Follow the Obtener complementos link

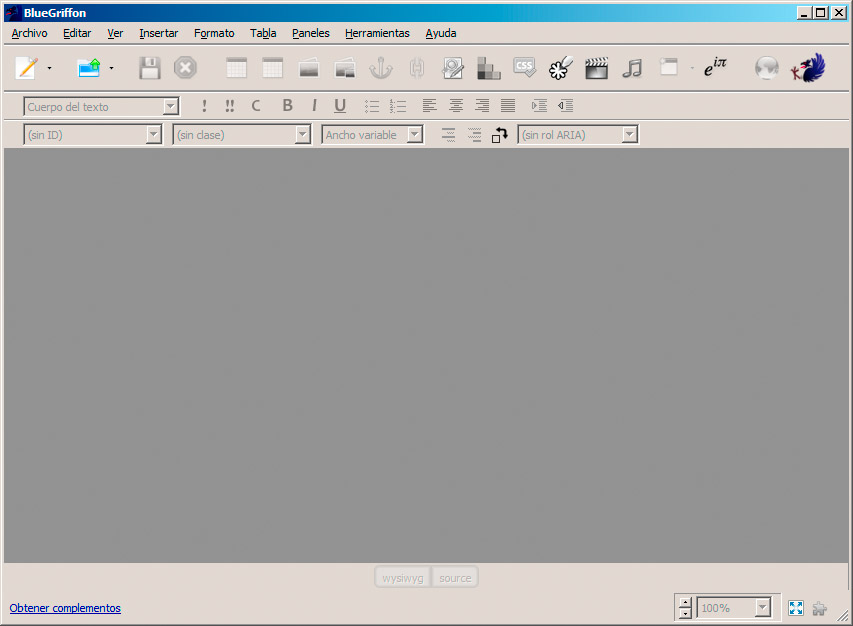click(65, 608)
